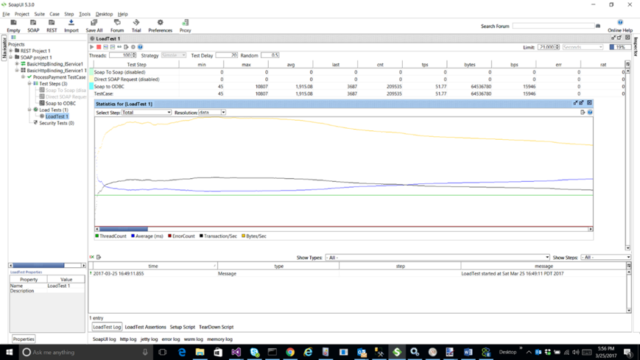
Task: Open the Show Types dropdown
Action: [438, 258]
